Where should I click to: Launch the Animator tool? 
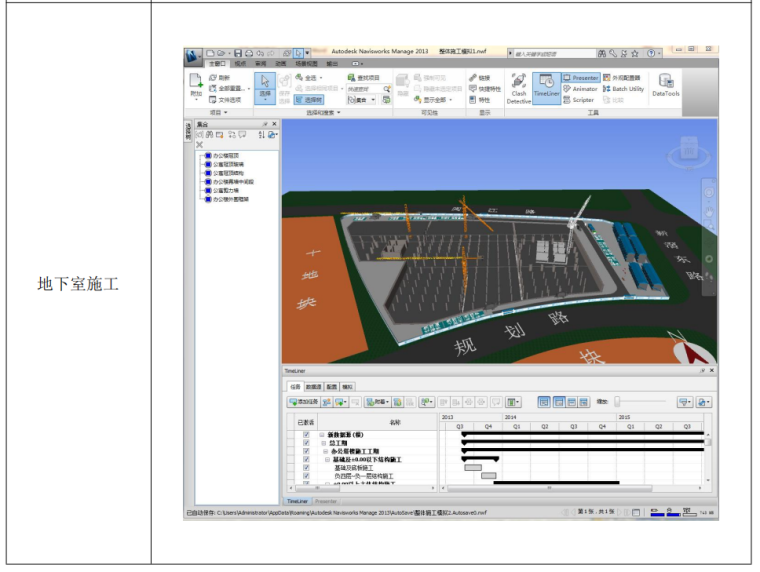point(580,88)
